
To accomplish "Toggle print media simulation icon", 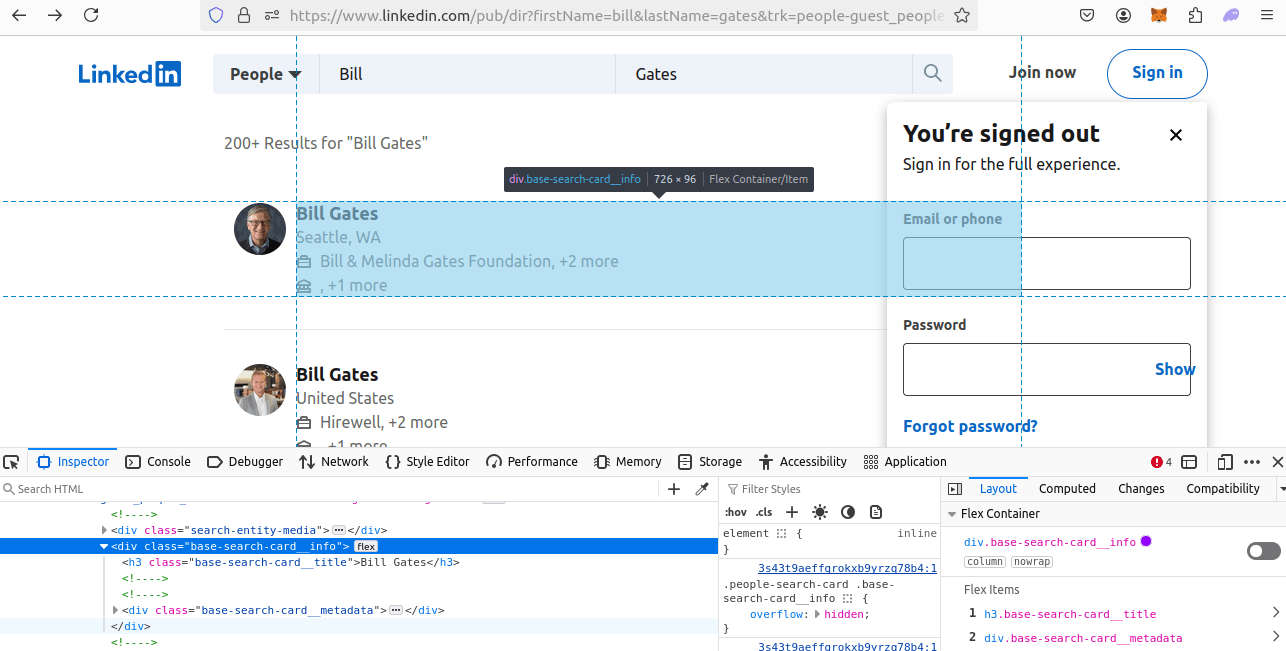I will pyautogui.click(x=876, y=512).
